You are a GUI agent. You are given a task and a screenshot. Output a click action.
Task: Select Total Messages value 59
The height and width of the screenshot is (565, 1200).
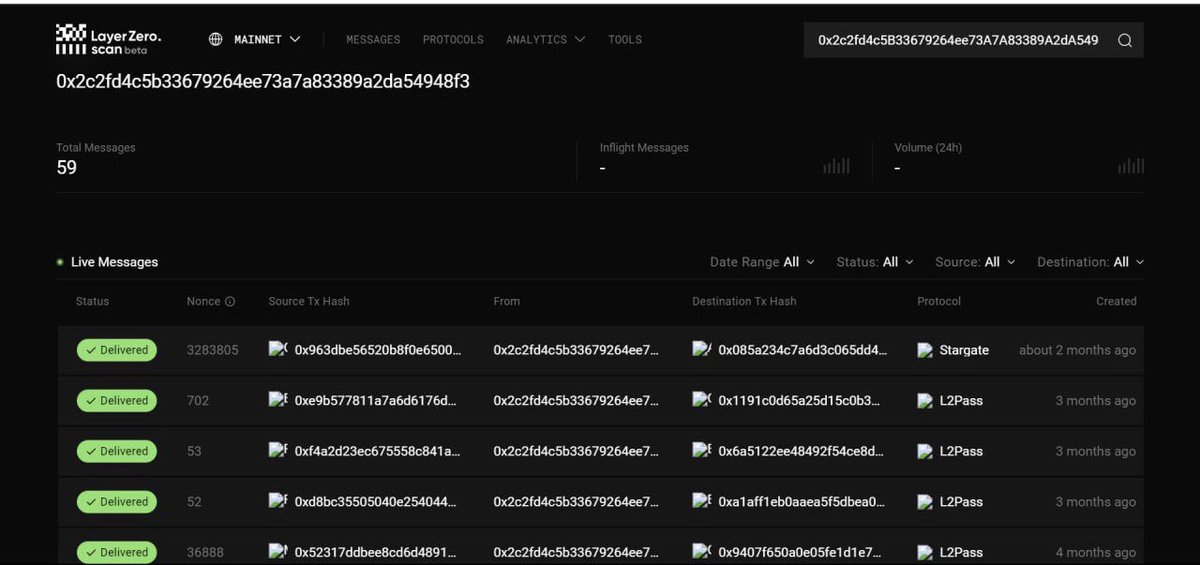(67, 167)
